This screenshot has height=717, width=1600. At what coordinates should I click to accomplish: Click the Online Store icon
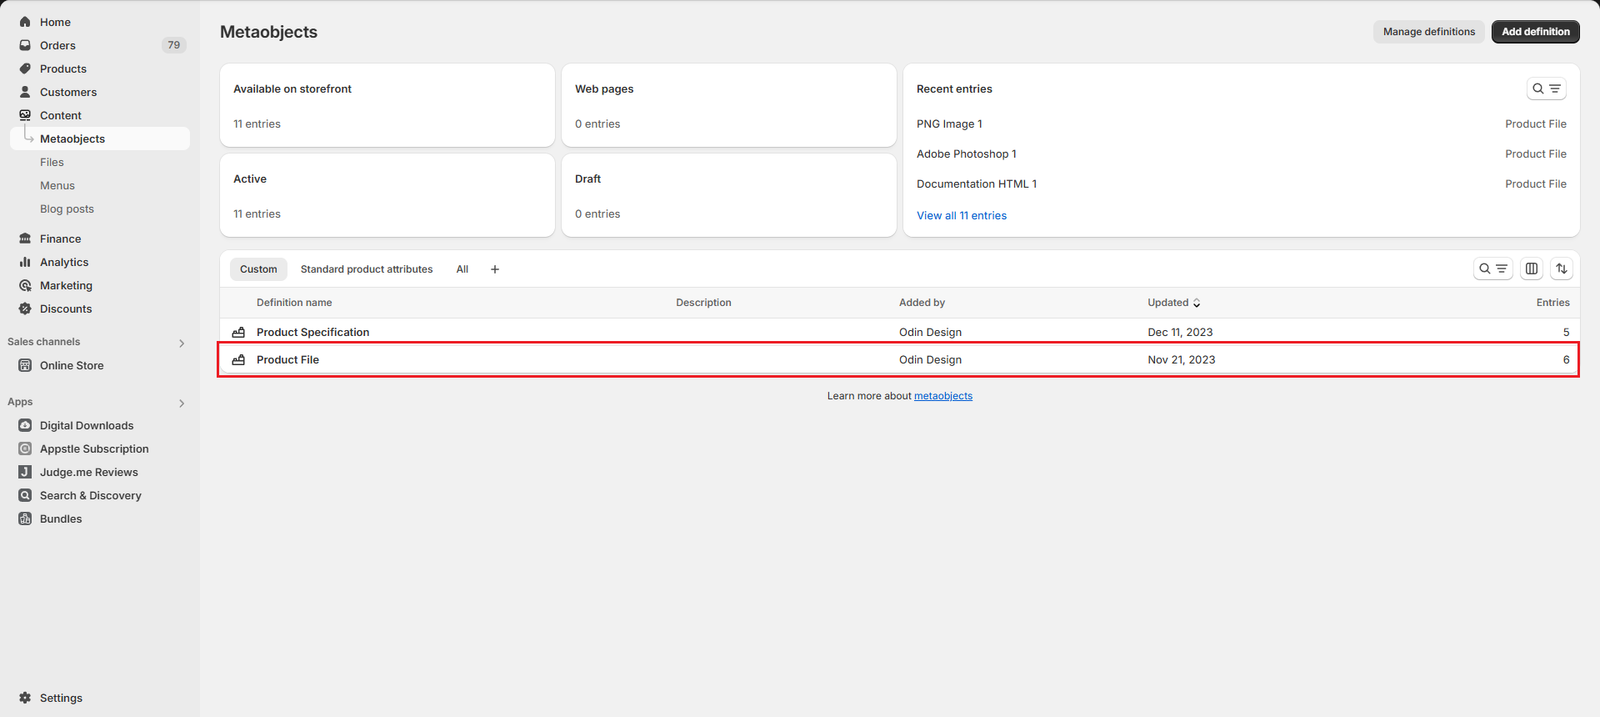[25, 365]
